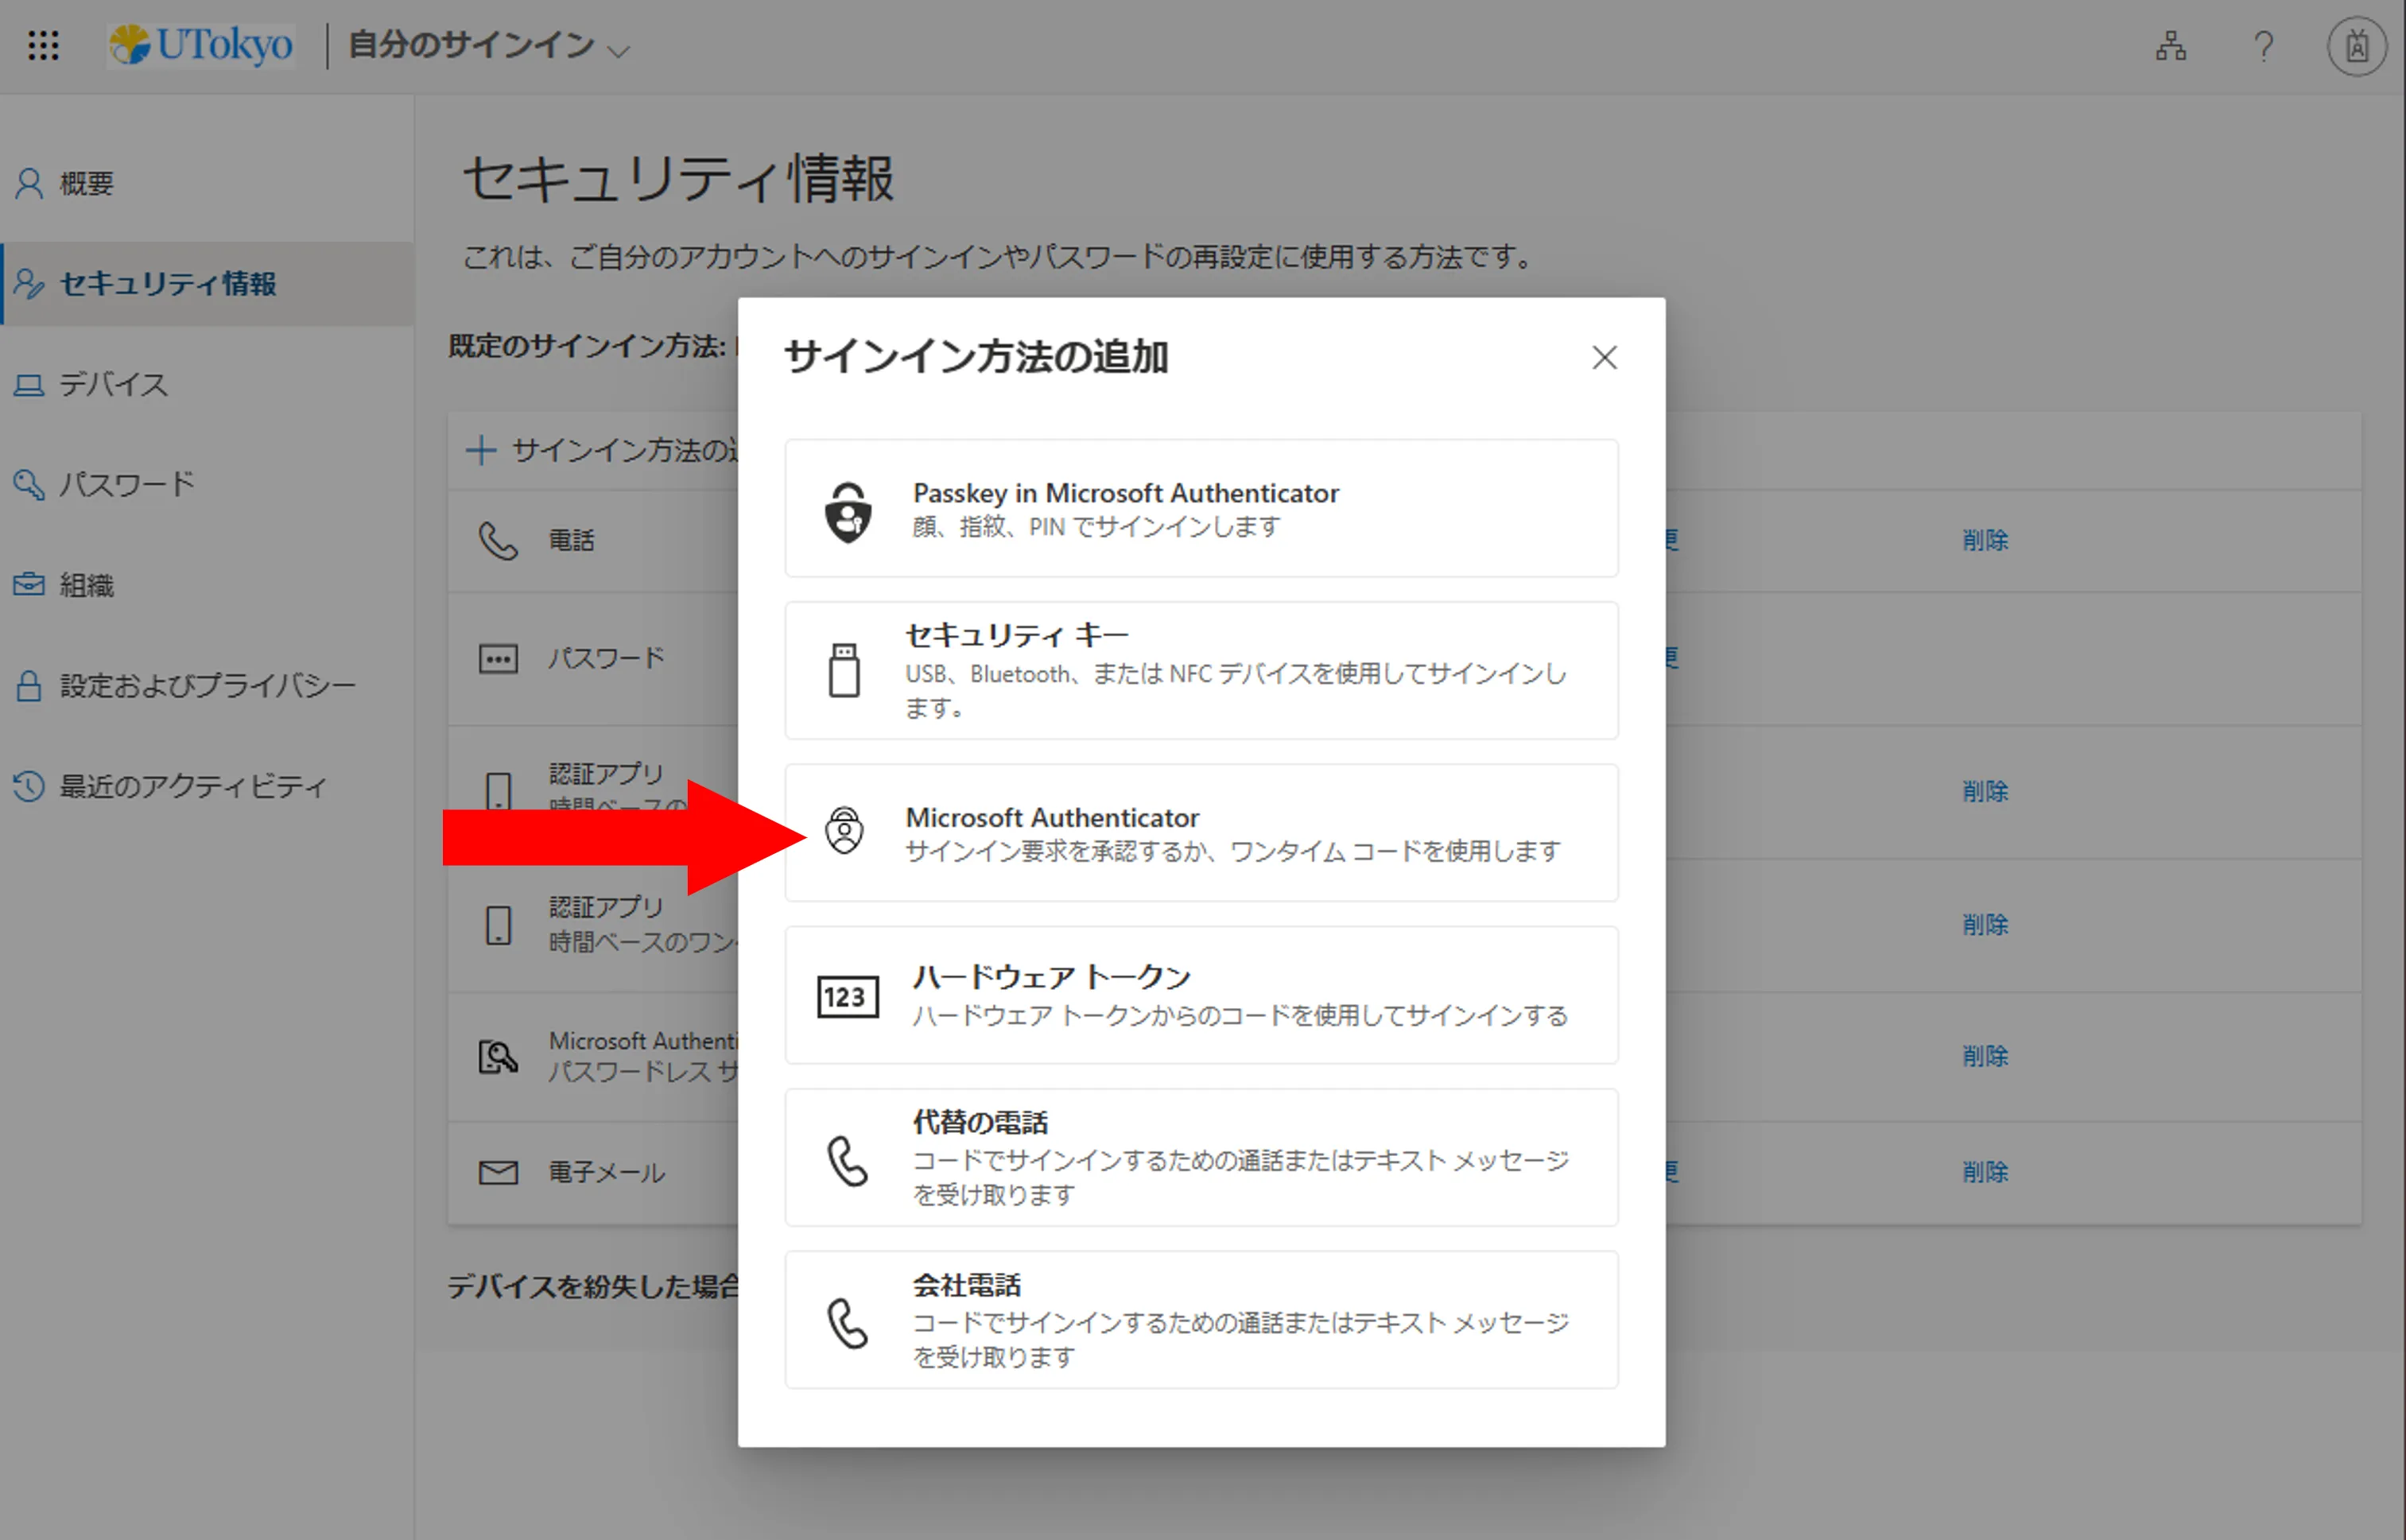Go to デバイス in the sidebar
Viewport: 2406px width, 1540px height.
pyautogui.click(x=112, y=384)
